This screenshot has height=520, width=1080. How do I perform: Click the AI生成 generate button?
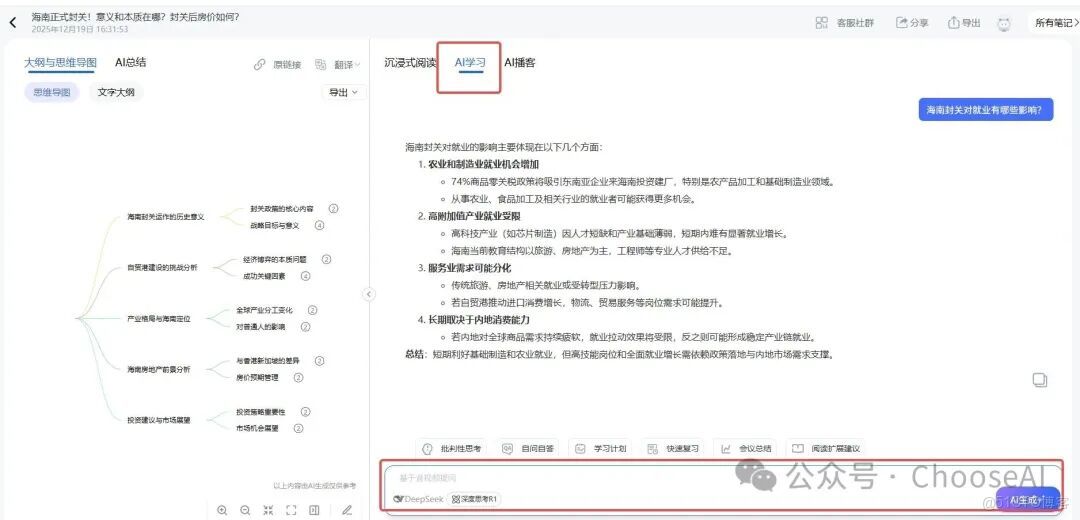tap(1028, 500)
